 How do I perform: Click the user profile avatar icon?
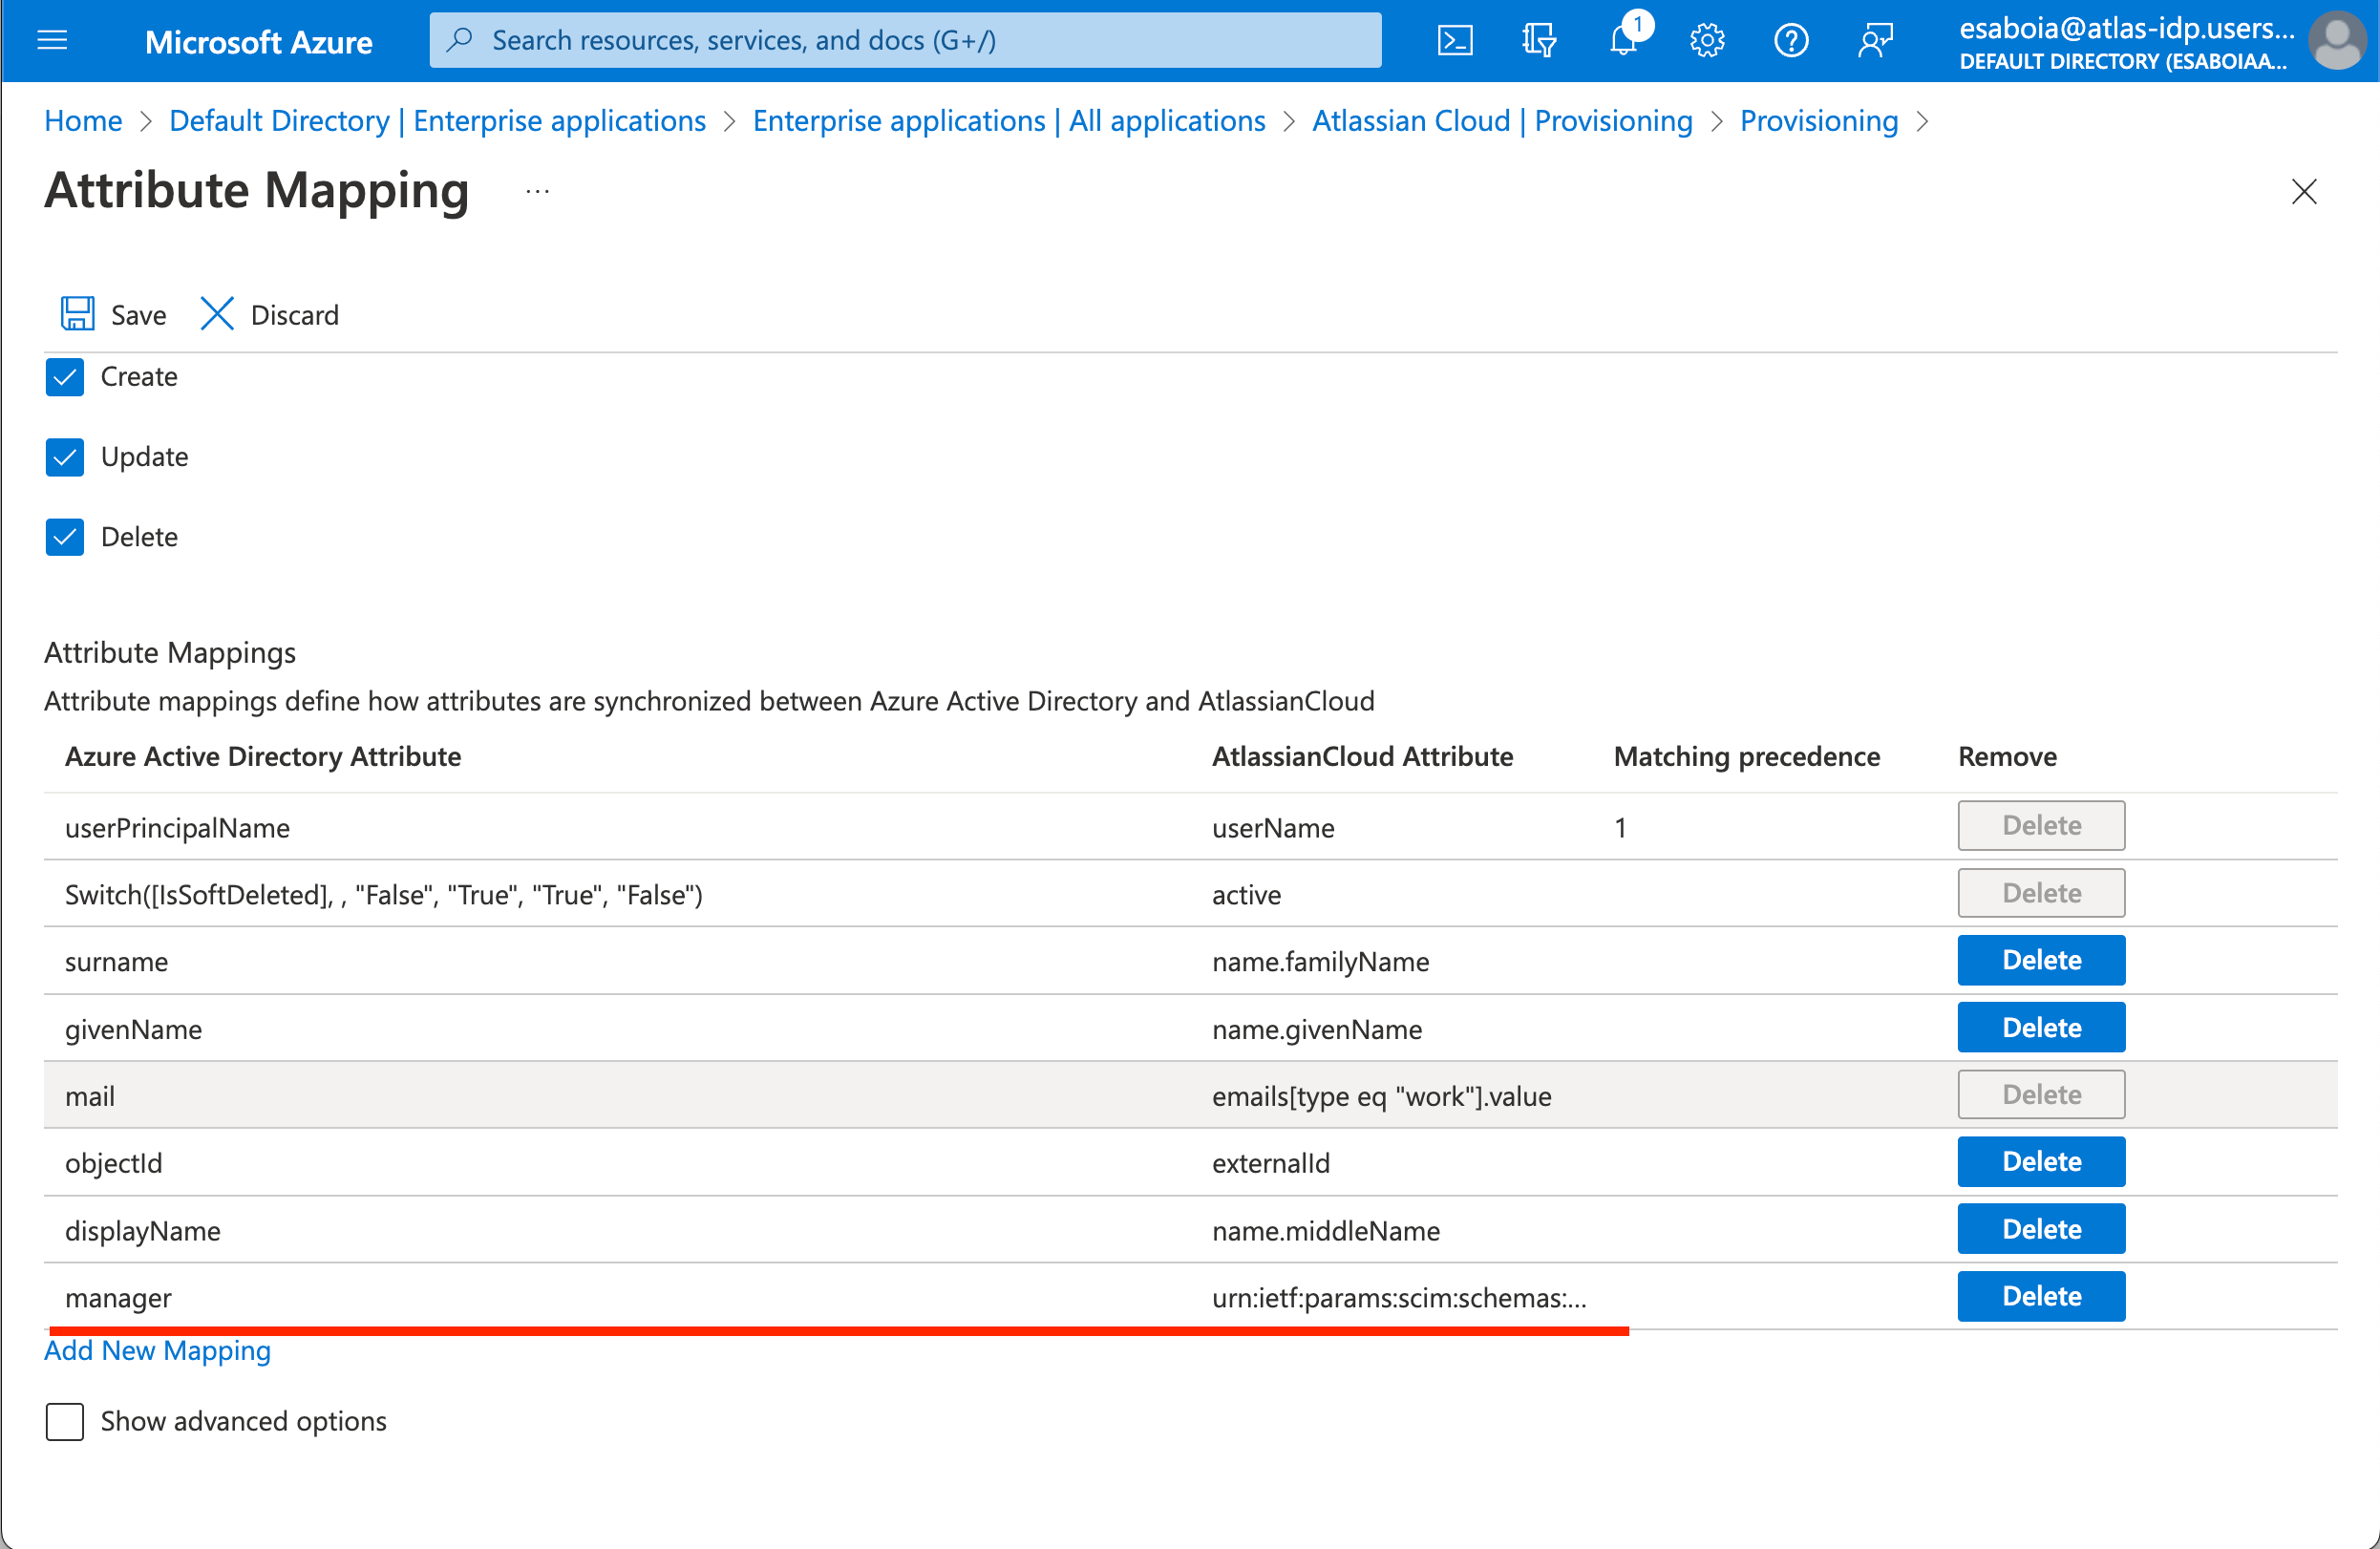pyautogui.click(x=2335, y=38)
